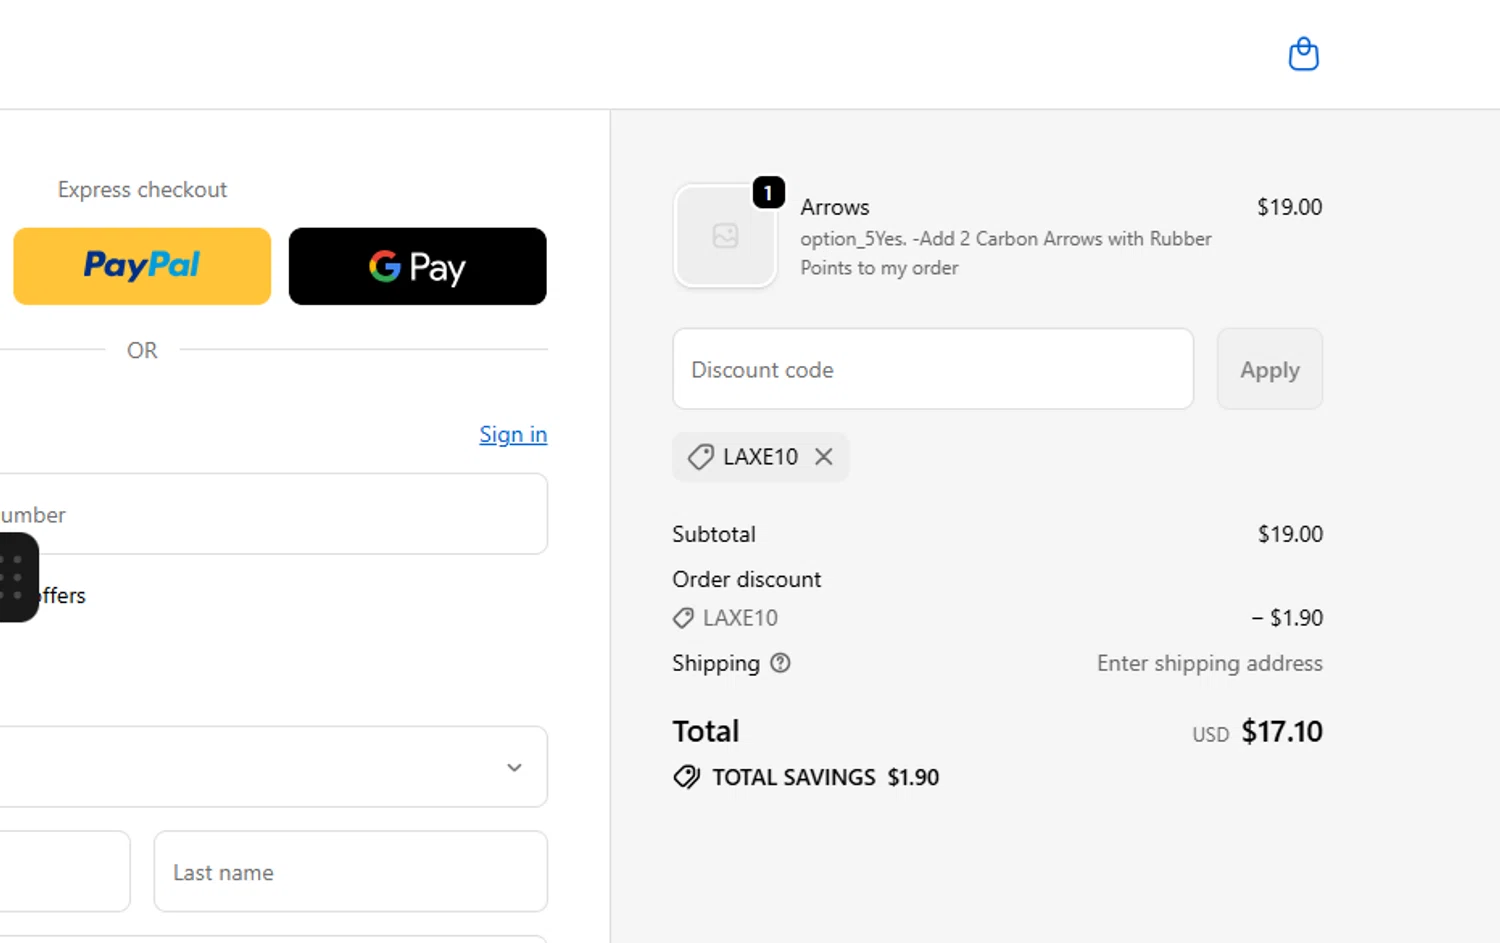The image size is (1500, 943).
Task: Click the Last name input field
Action: click(x=350, y=871)
